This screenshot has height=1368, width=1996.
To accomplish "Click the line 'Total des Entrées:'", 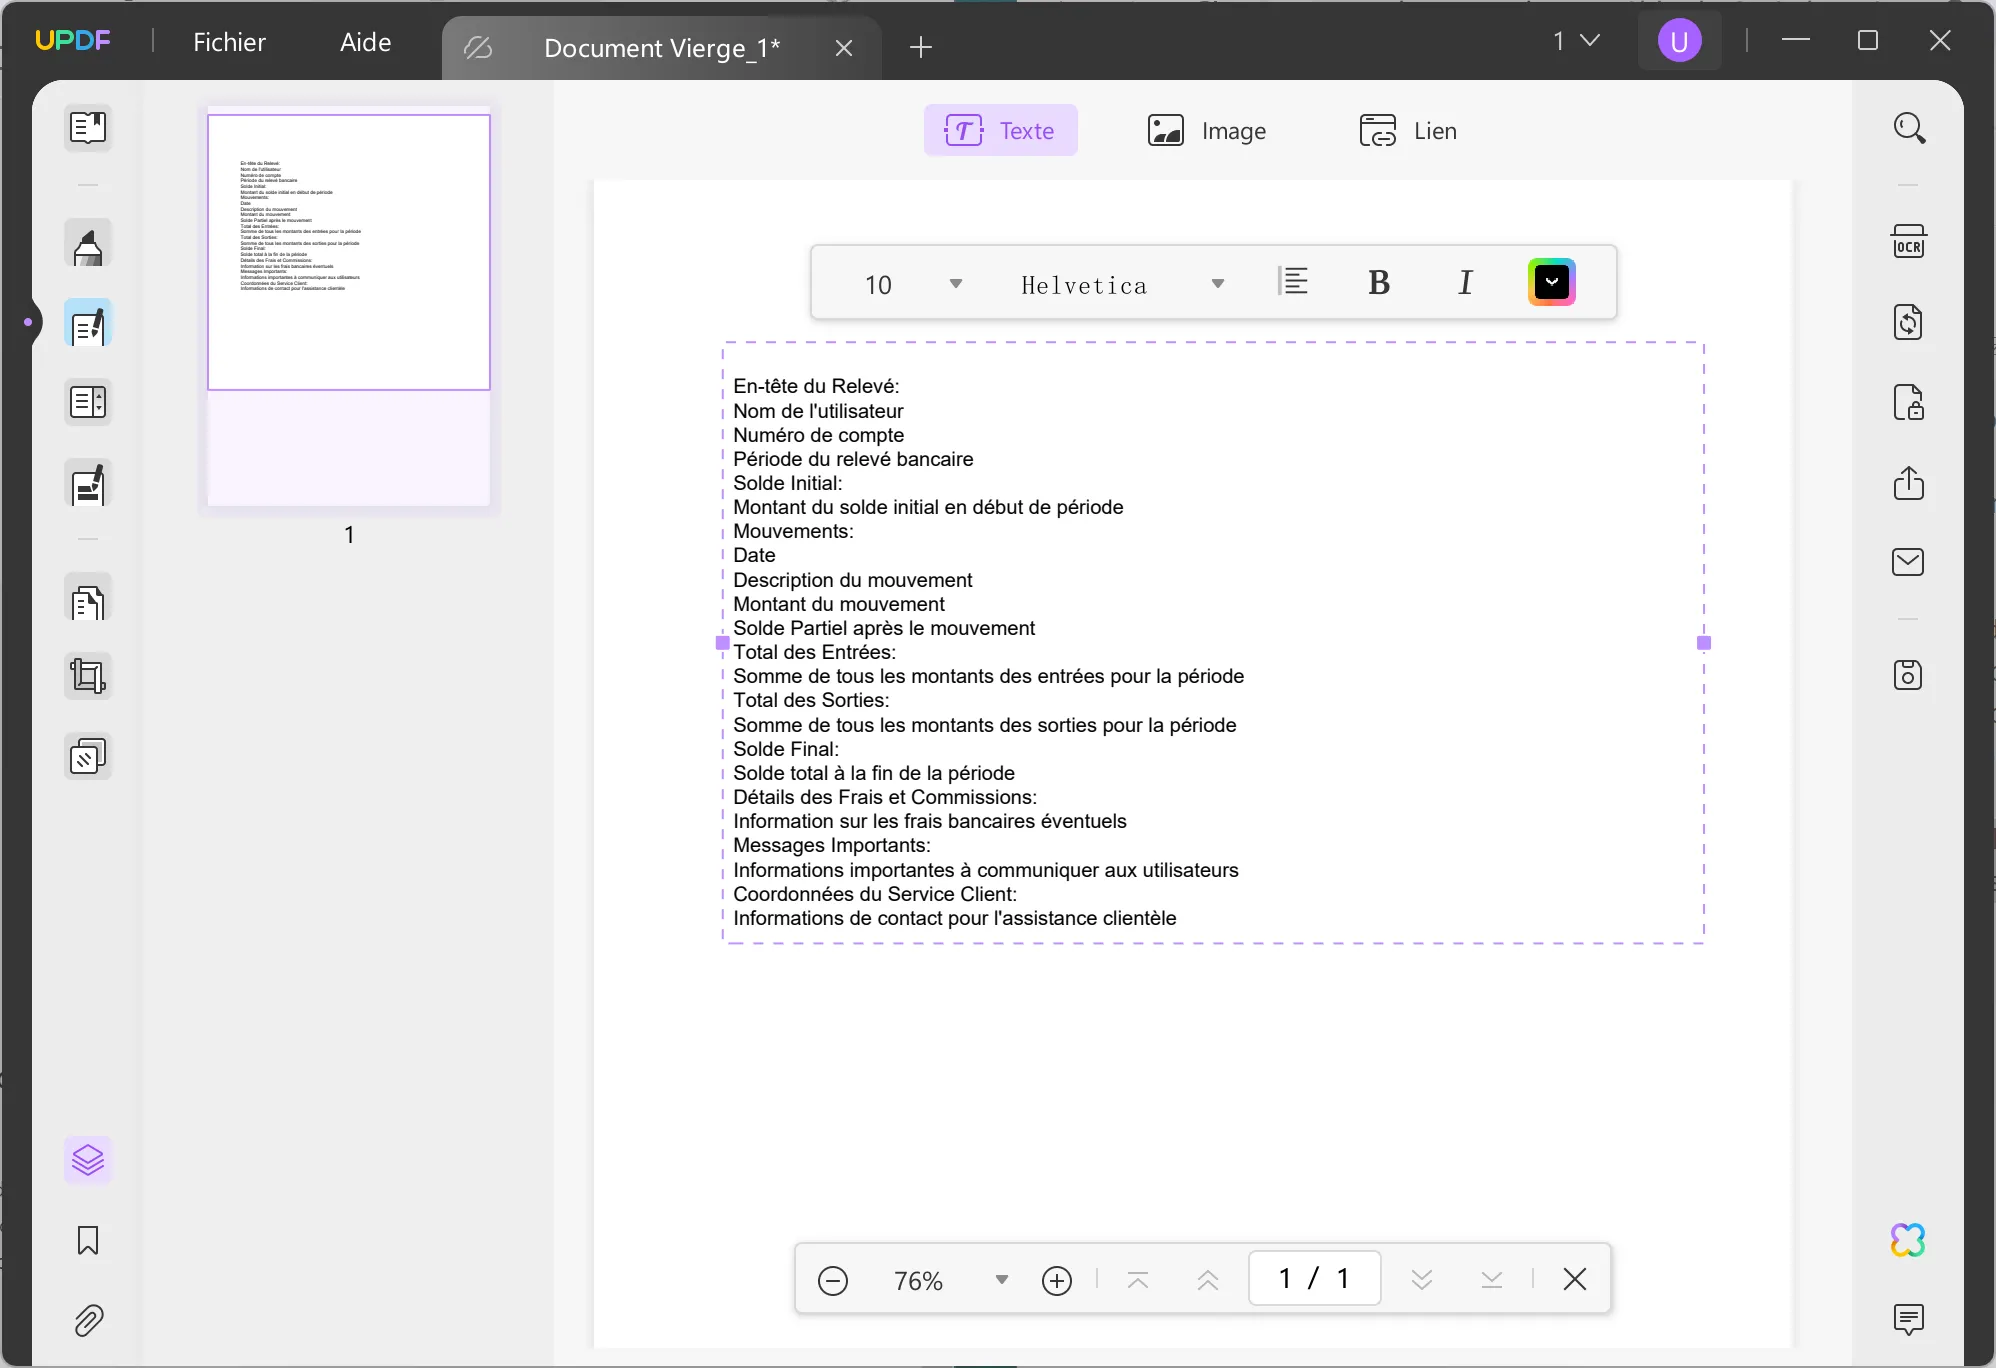I will [814, 652].
